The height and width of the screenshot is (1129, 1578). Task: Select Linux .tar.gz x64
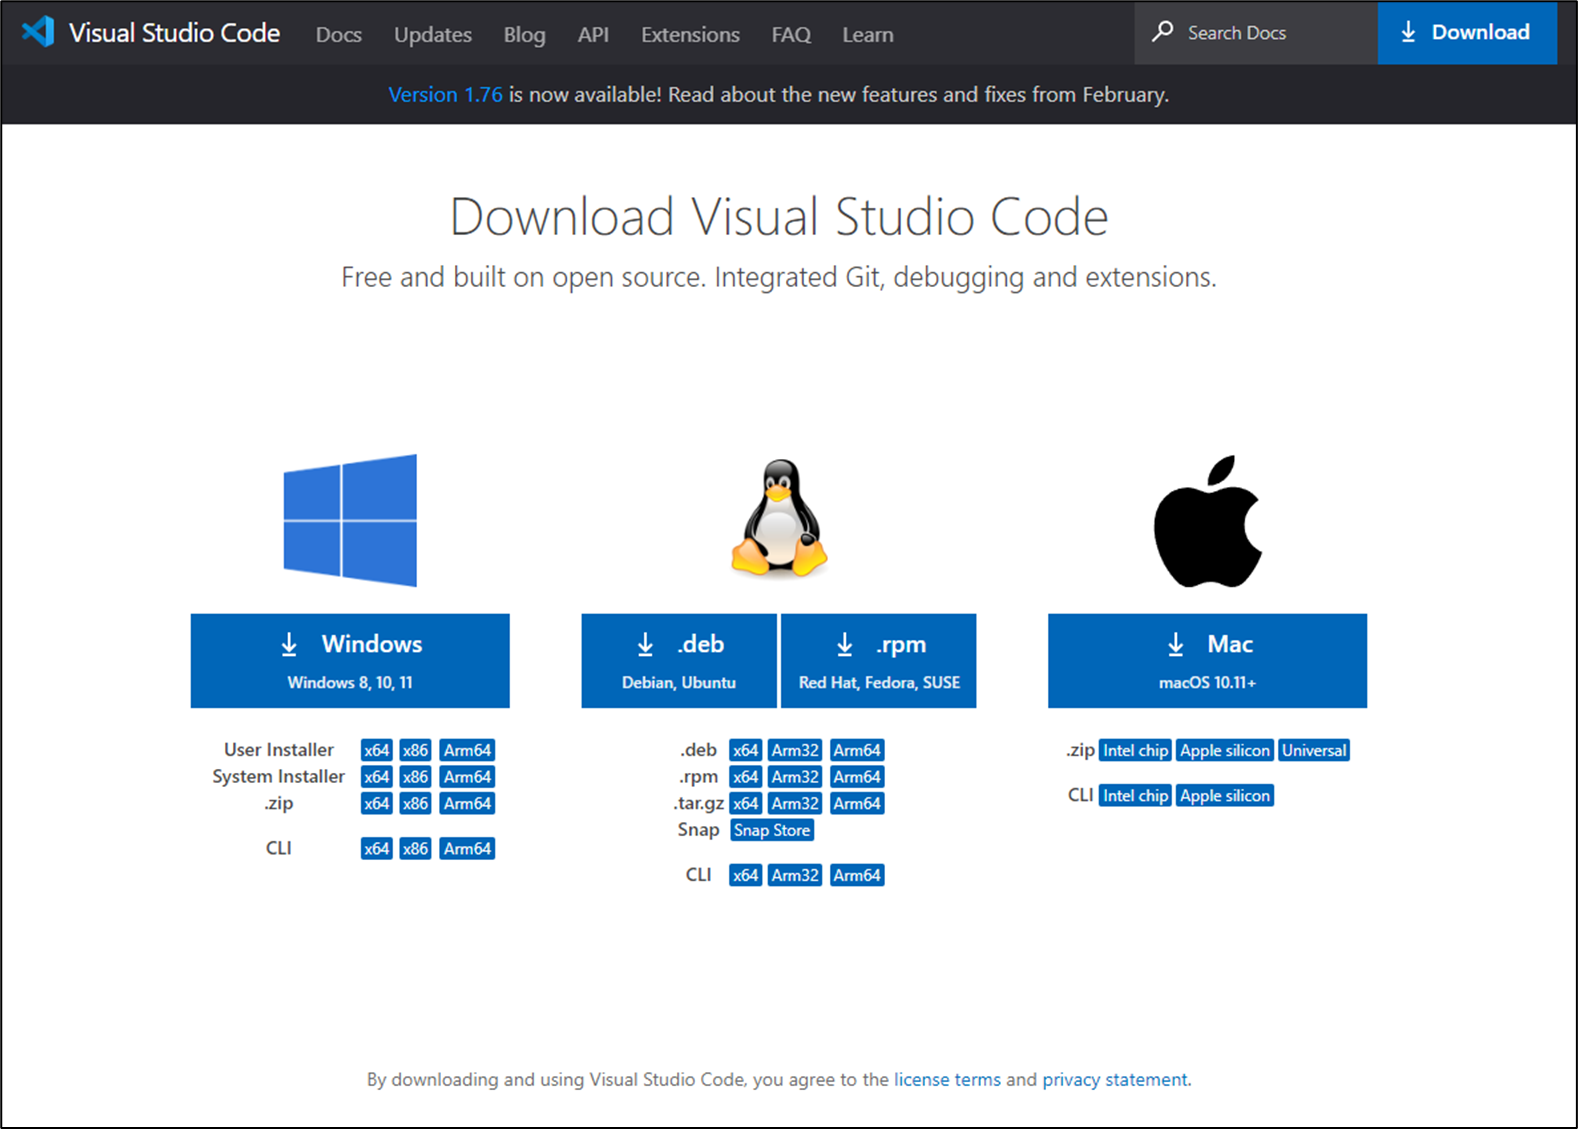click(x=746, y=803)
